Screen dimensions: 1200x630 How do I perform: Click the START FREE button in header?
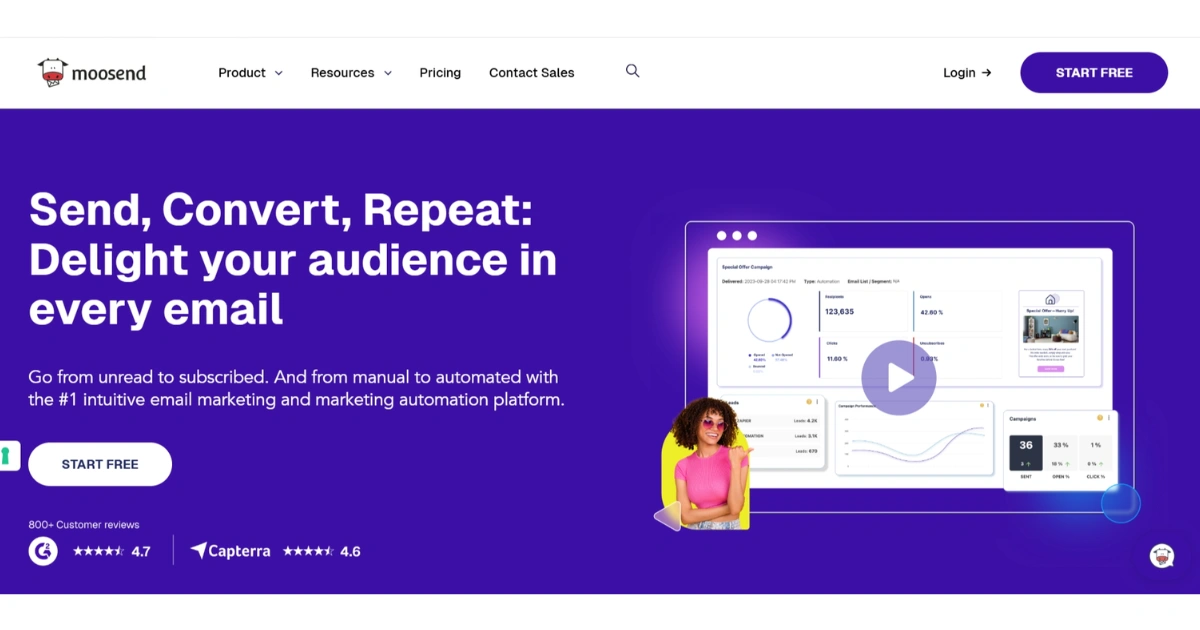1094,73
